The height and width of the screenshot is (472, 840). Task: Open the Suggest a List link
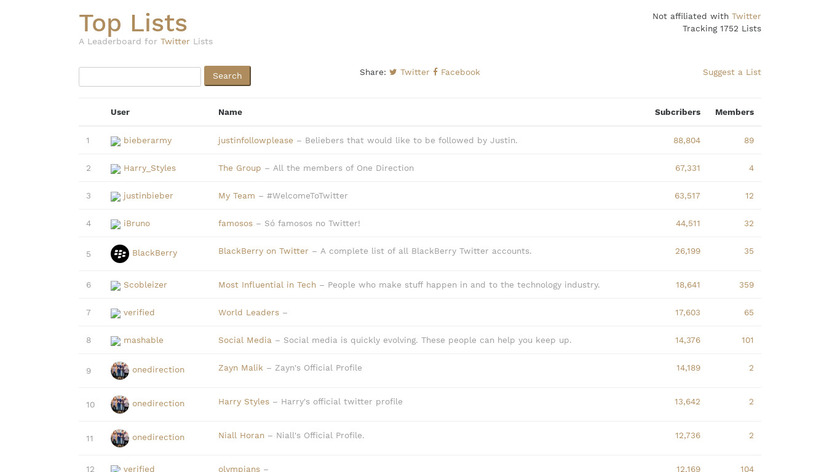(x=731, y=72)
